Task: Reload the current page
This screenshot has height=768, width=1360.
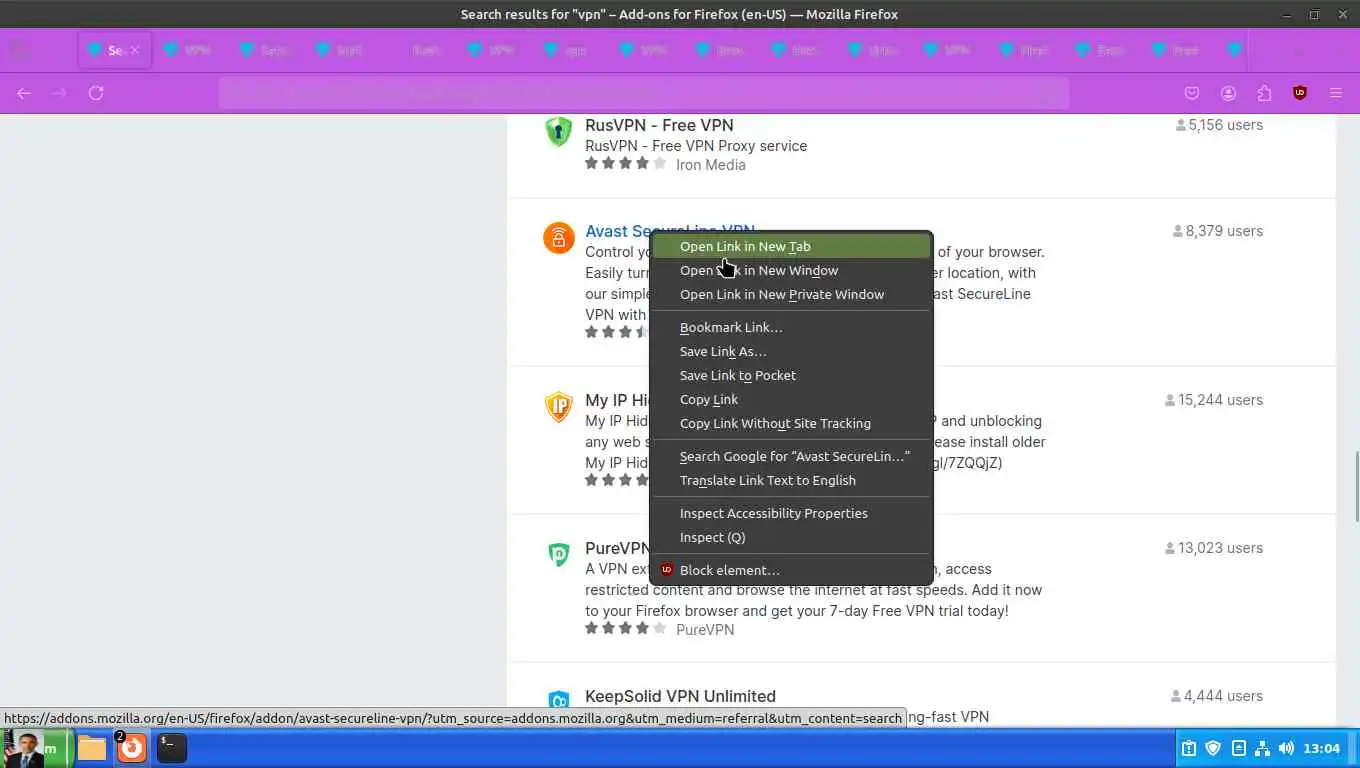Action: coord(96,93)
